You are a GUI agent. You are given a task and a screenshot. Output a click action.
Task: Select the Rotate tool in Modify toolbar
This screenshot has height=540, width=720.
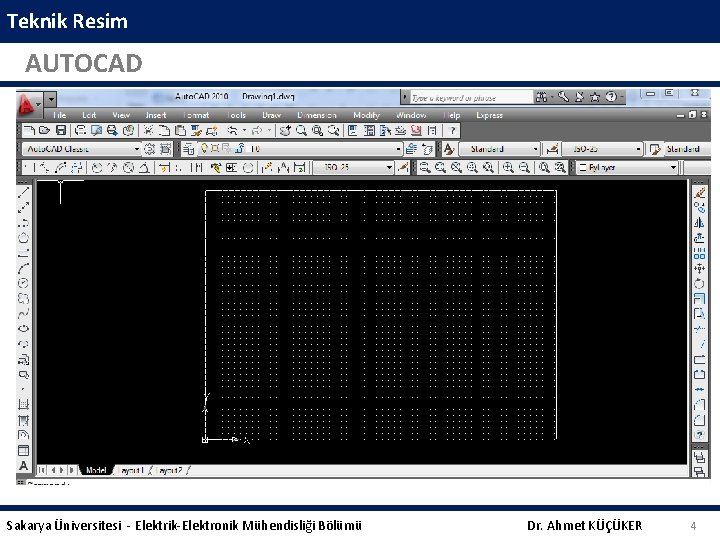click(699, 283)
